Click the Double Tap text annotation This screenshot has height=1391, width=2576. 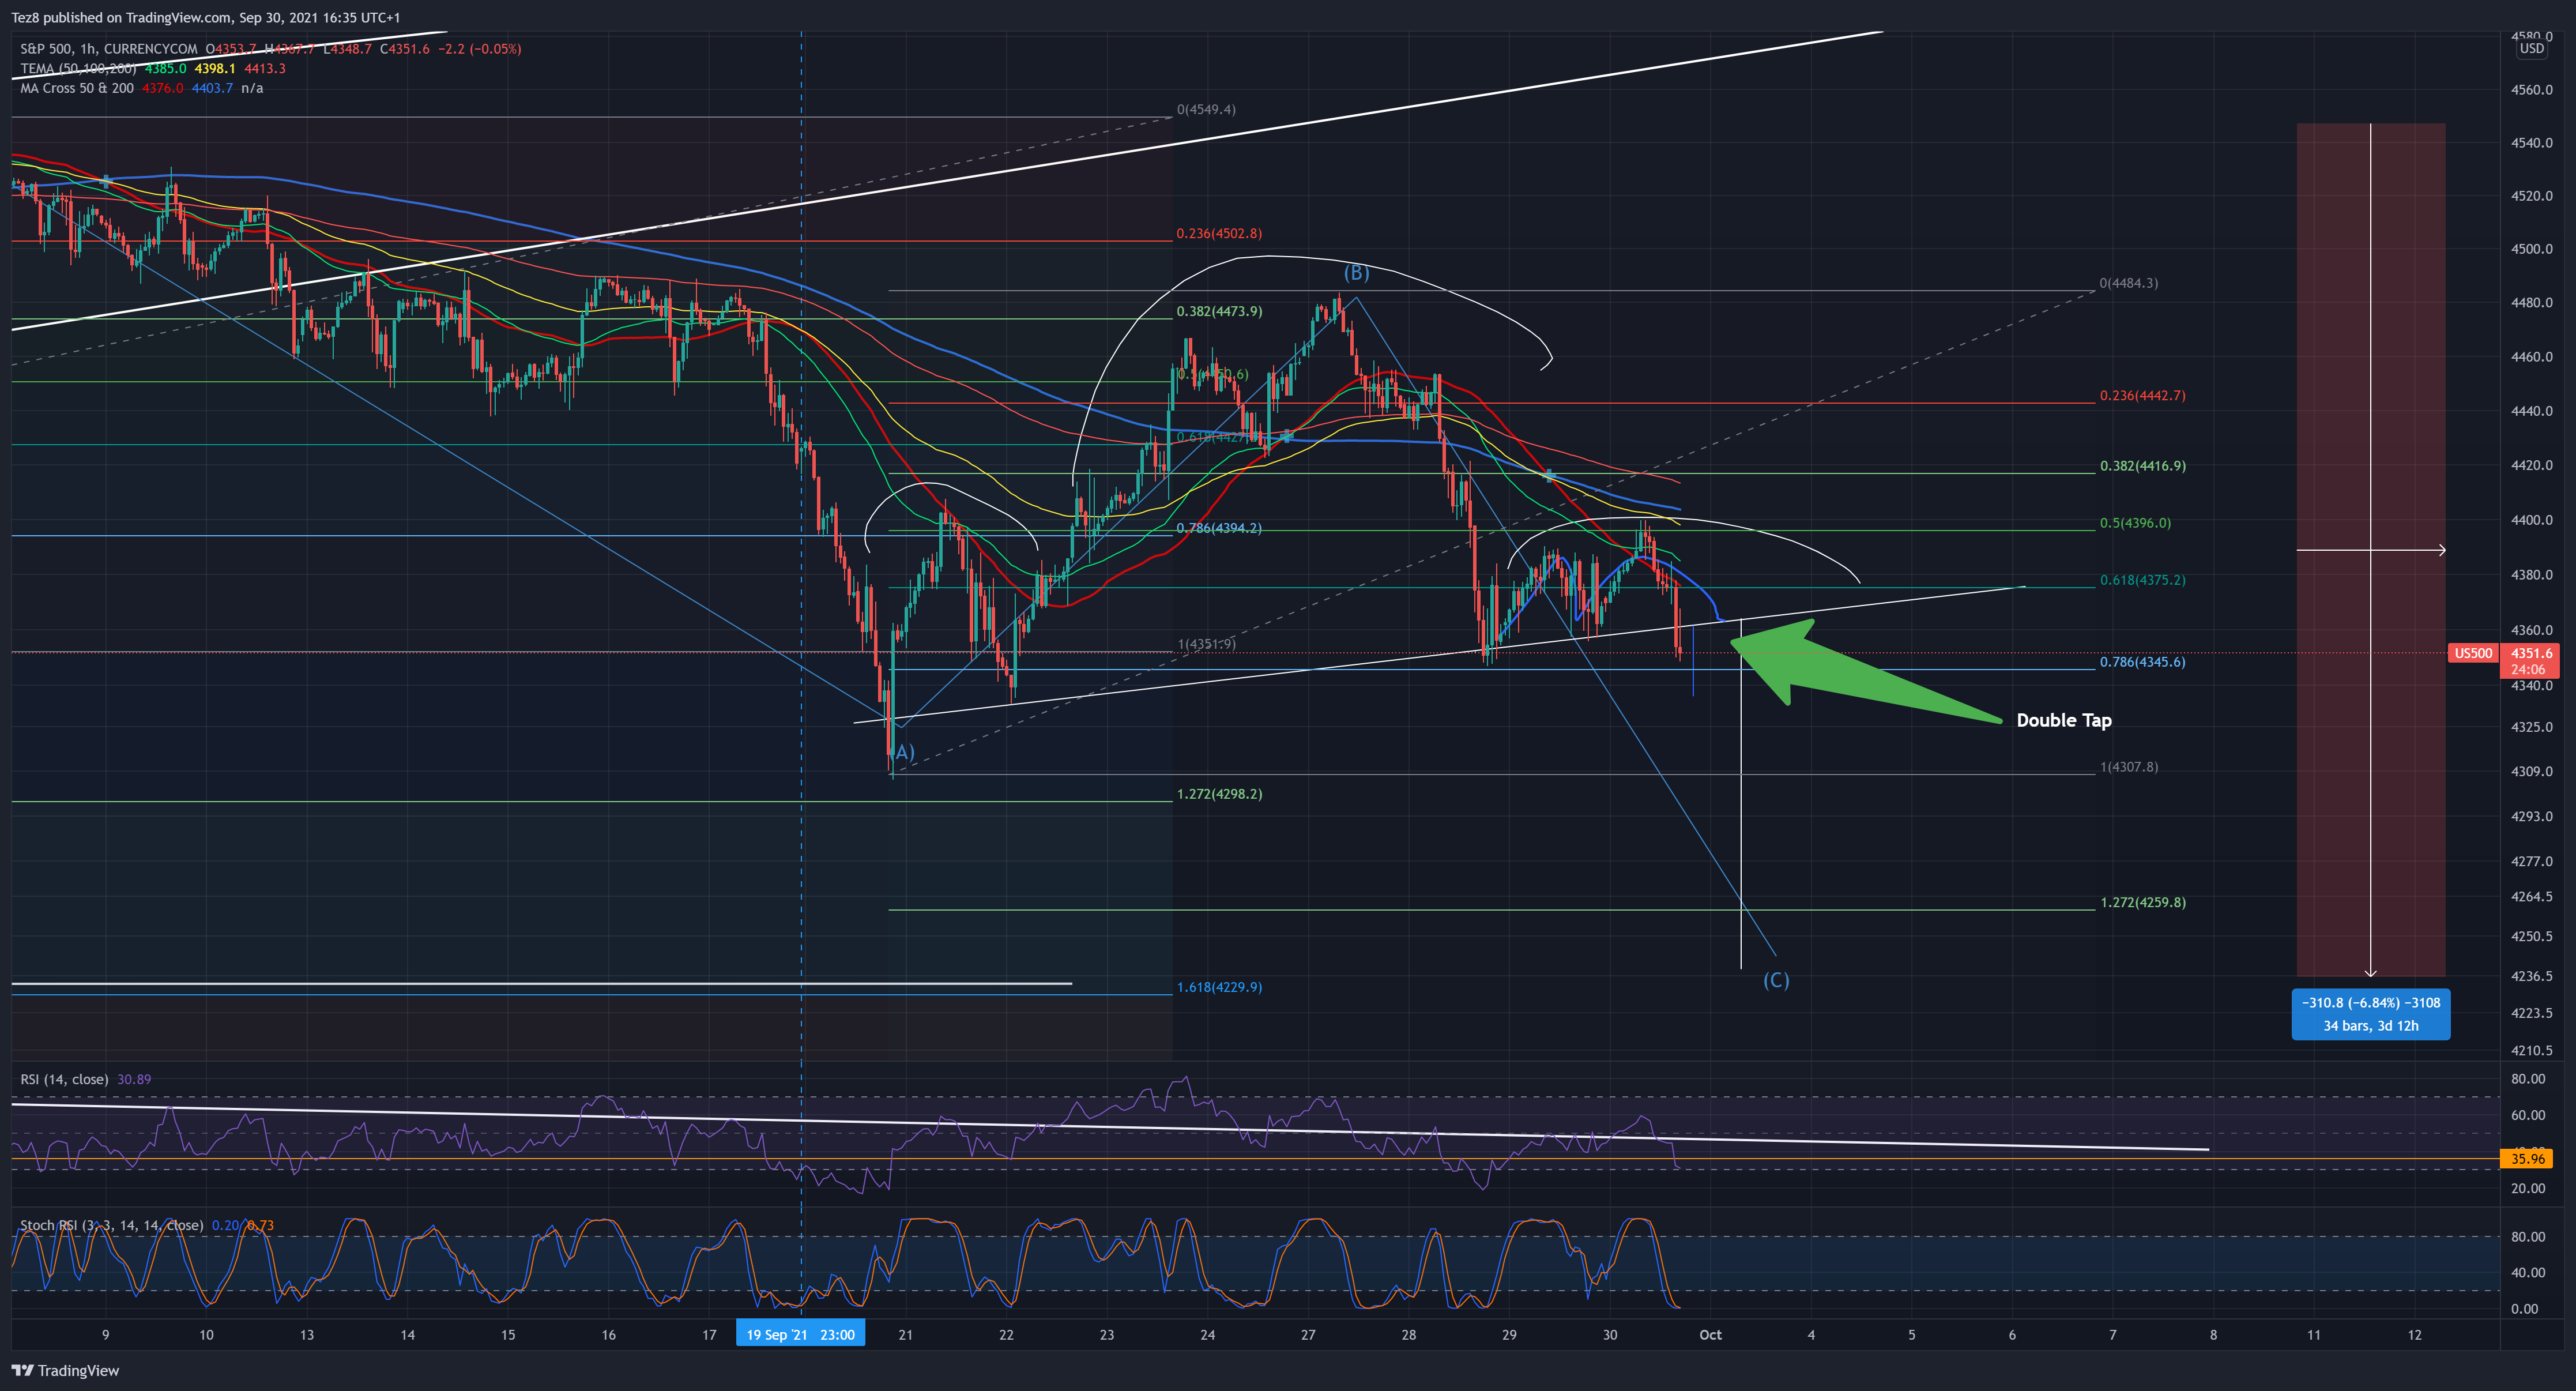click(2063, 720)
